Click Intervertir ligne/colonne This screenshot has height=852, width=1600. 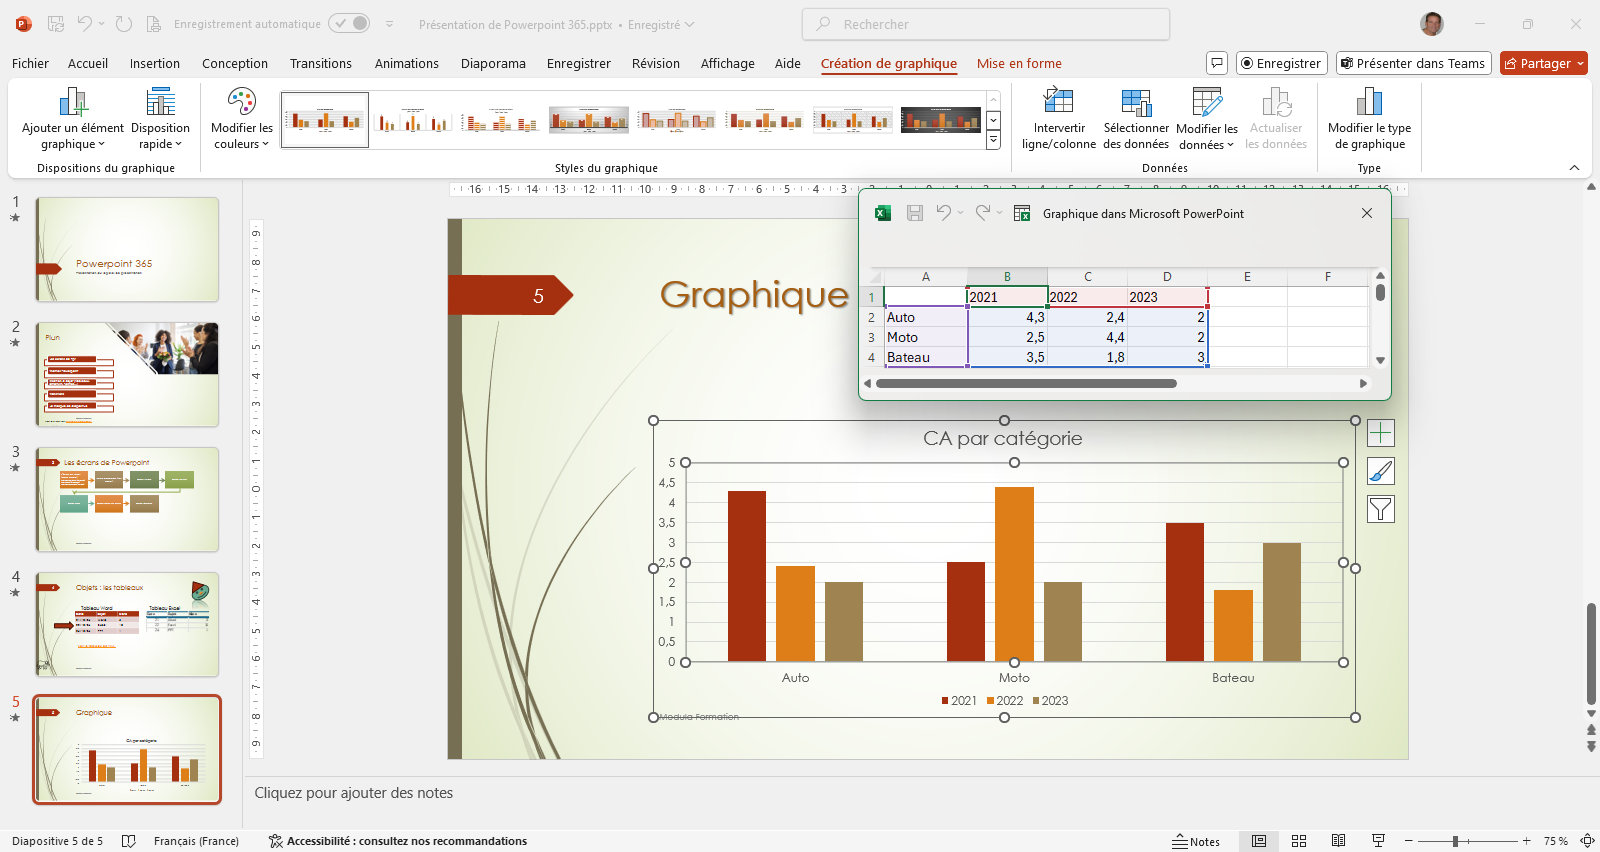coord(1059,119)
